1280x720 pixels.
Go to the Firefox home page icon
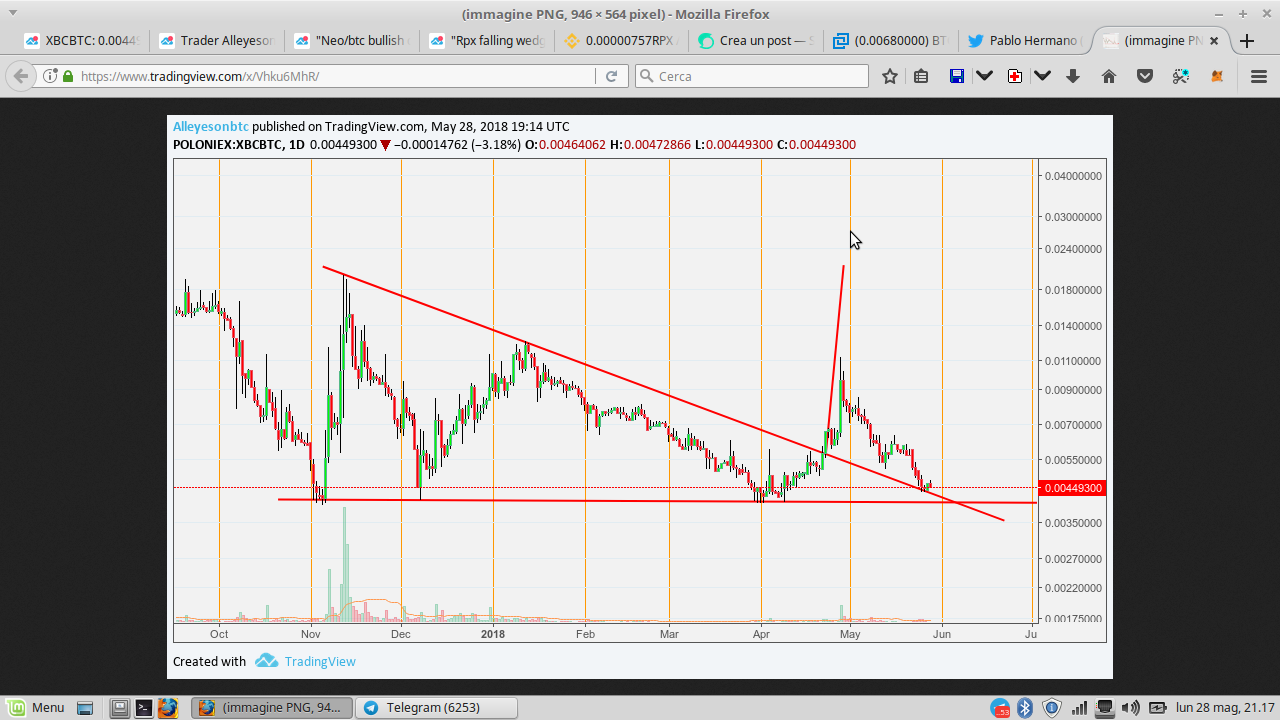pos(1109,76)
